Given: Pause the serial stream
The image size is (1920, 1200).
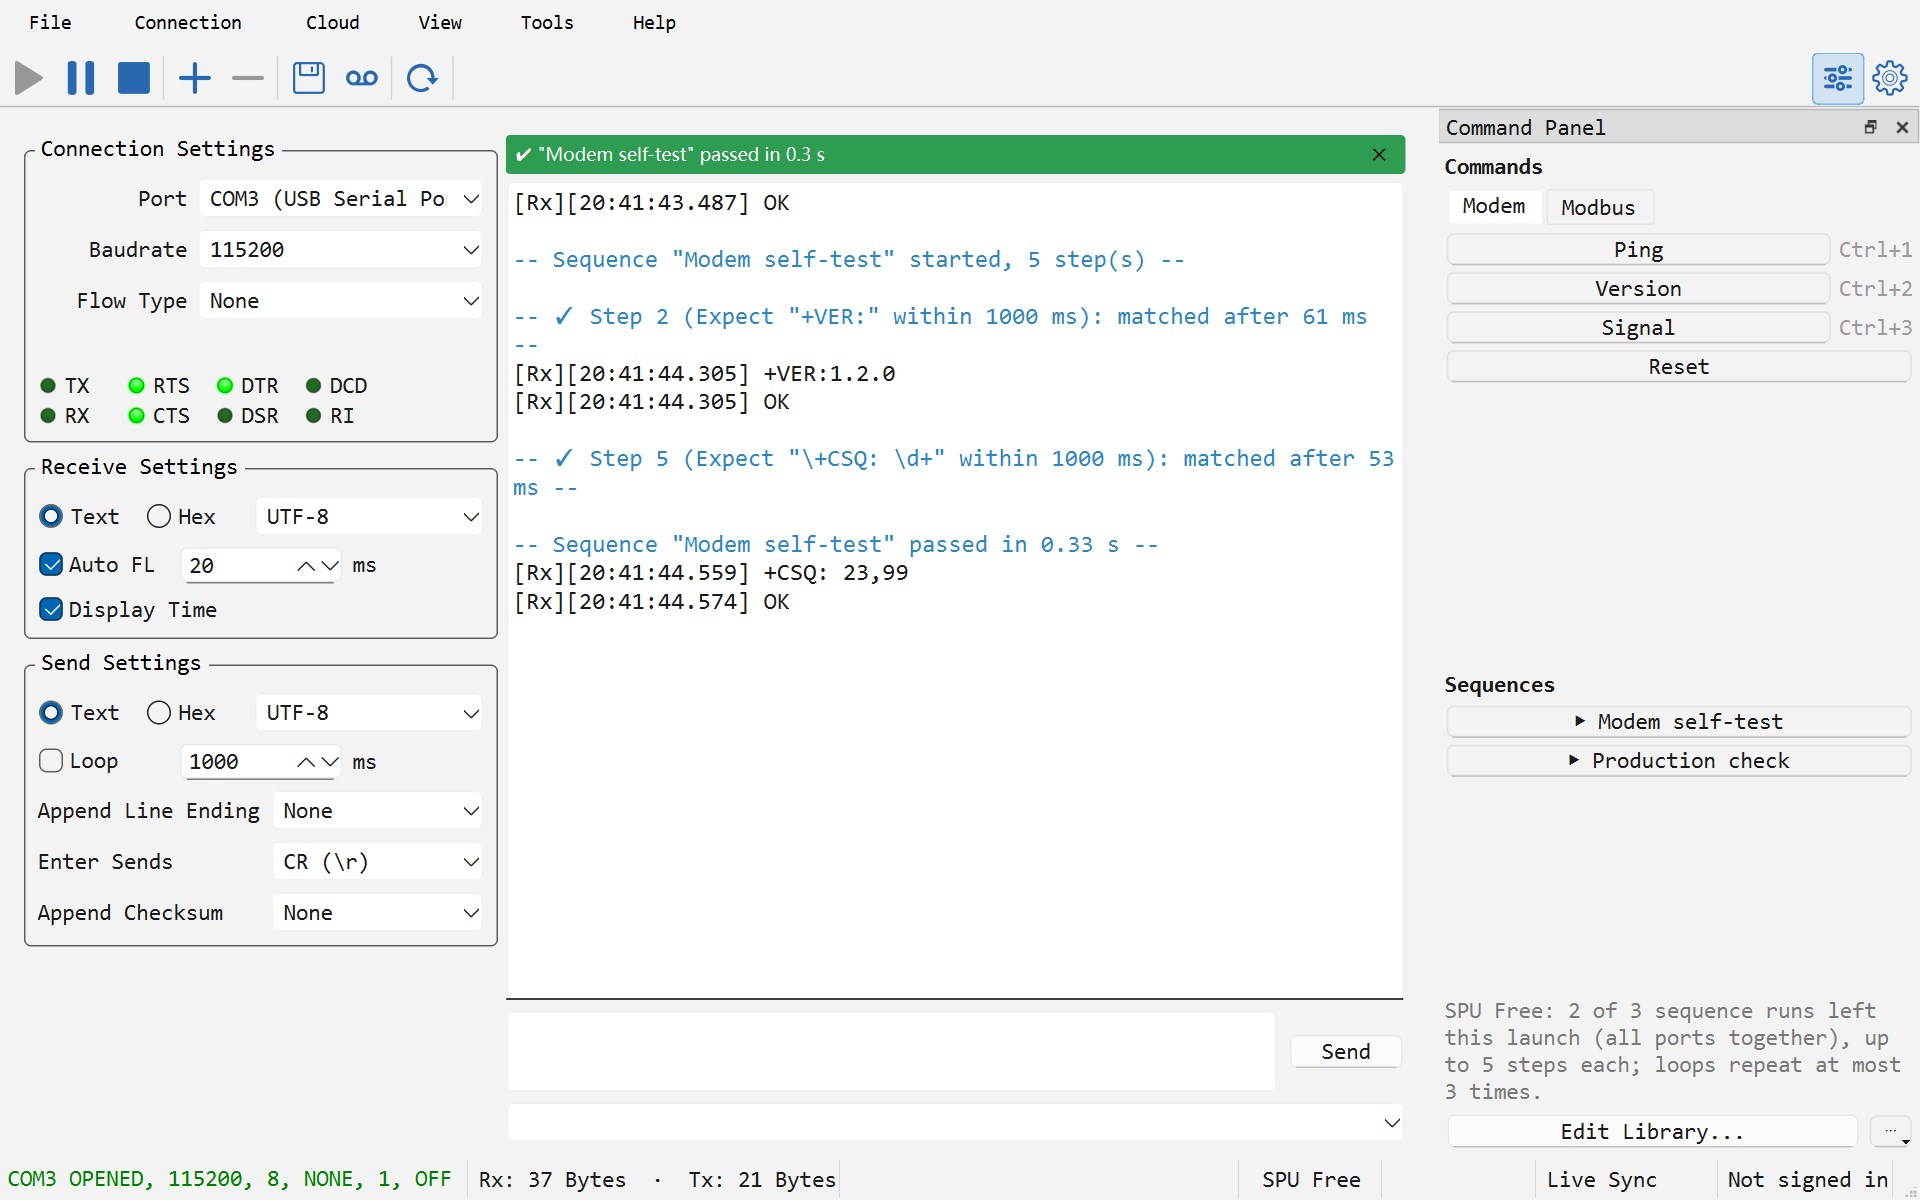Looking at the screenshot, I should [81, 78].
